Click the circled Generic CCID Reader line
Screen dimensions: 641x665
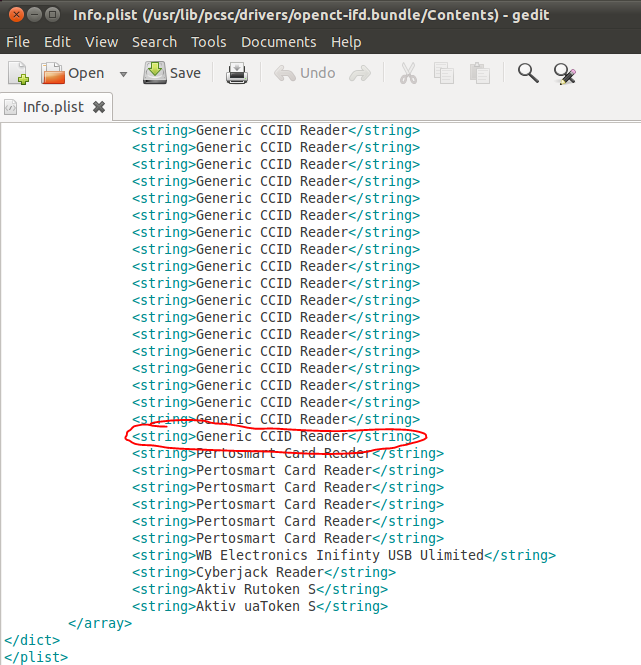[x=276, y=436]
